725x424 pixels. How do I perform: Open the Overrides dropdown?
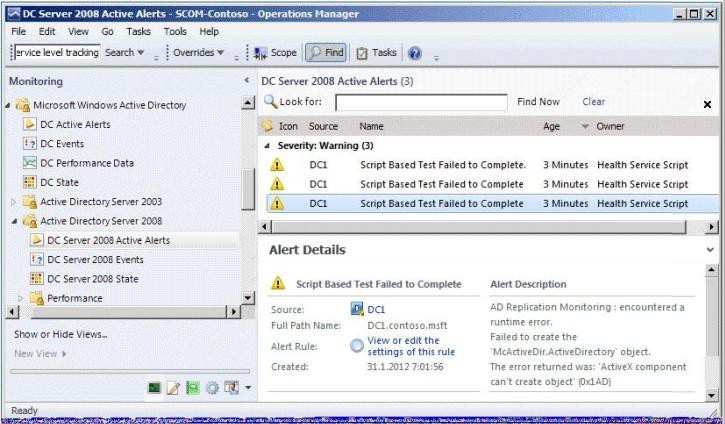198,52
